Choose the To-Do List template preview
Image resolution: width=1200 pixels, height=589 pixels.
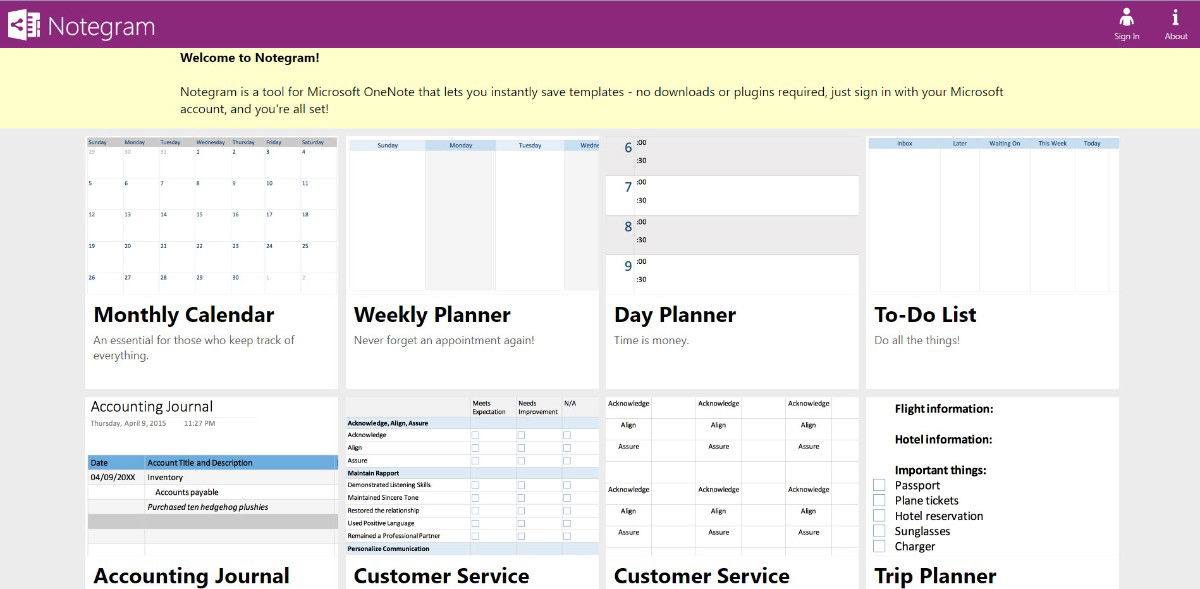(x=992, y=215)
